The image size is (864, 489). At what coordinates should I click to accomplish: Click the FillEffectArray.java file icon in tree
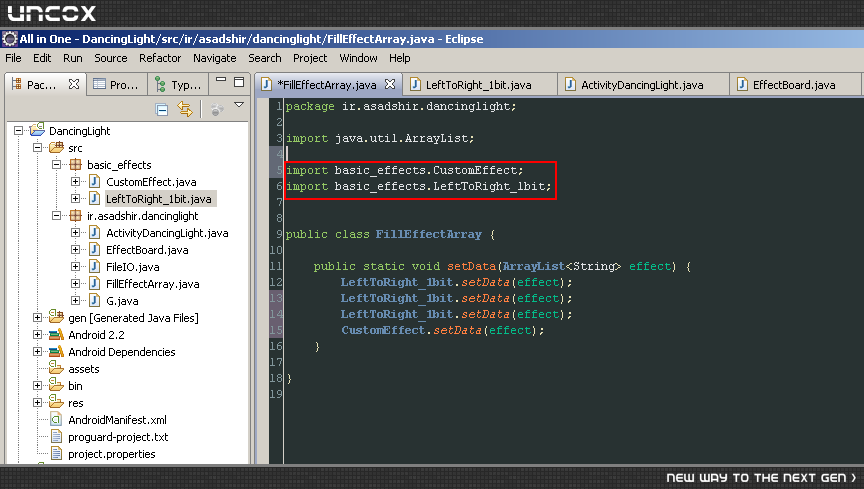[x=95, y=284]
